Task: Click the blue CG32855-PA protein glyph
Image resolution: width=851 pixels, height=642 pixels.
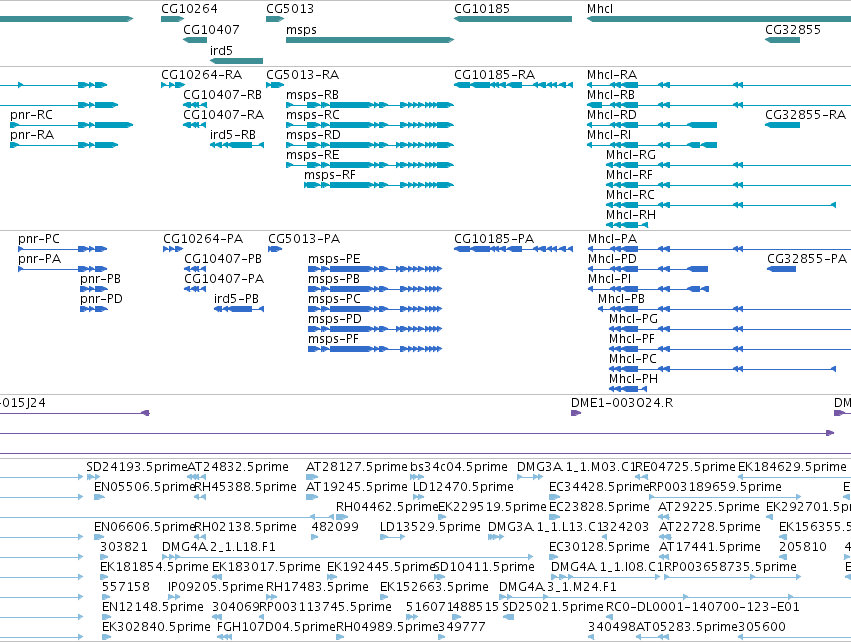Action: pos(782,269)
